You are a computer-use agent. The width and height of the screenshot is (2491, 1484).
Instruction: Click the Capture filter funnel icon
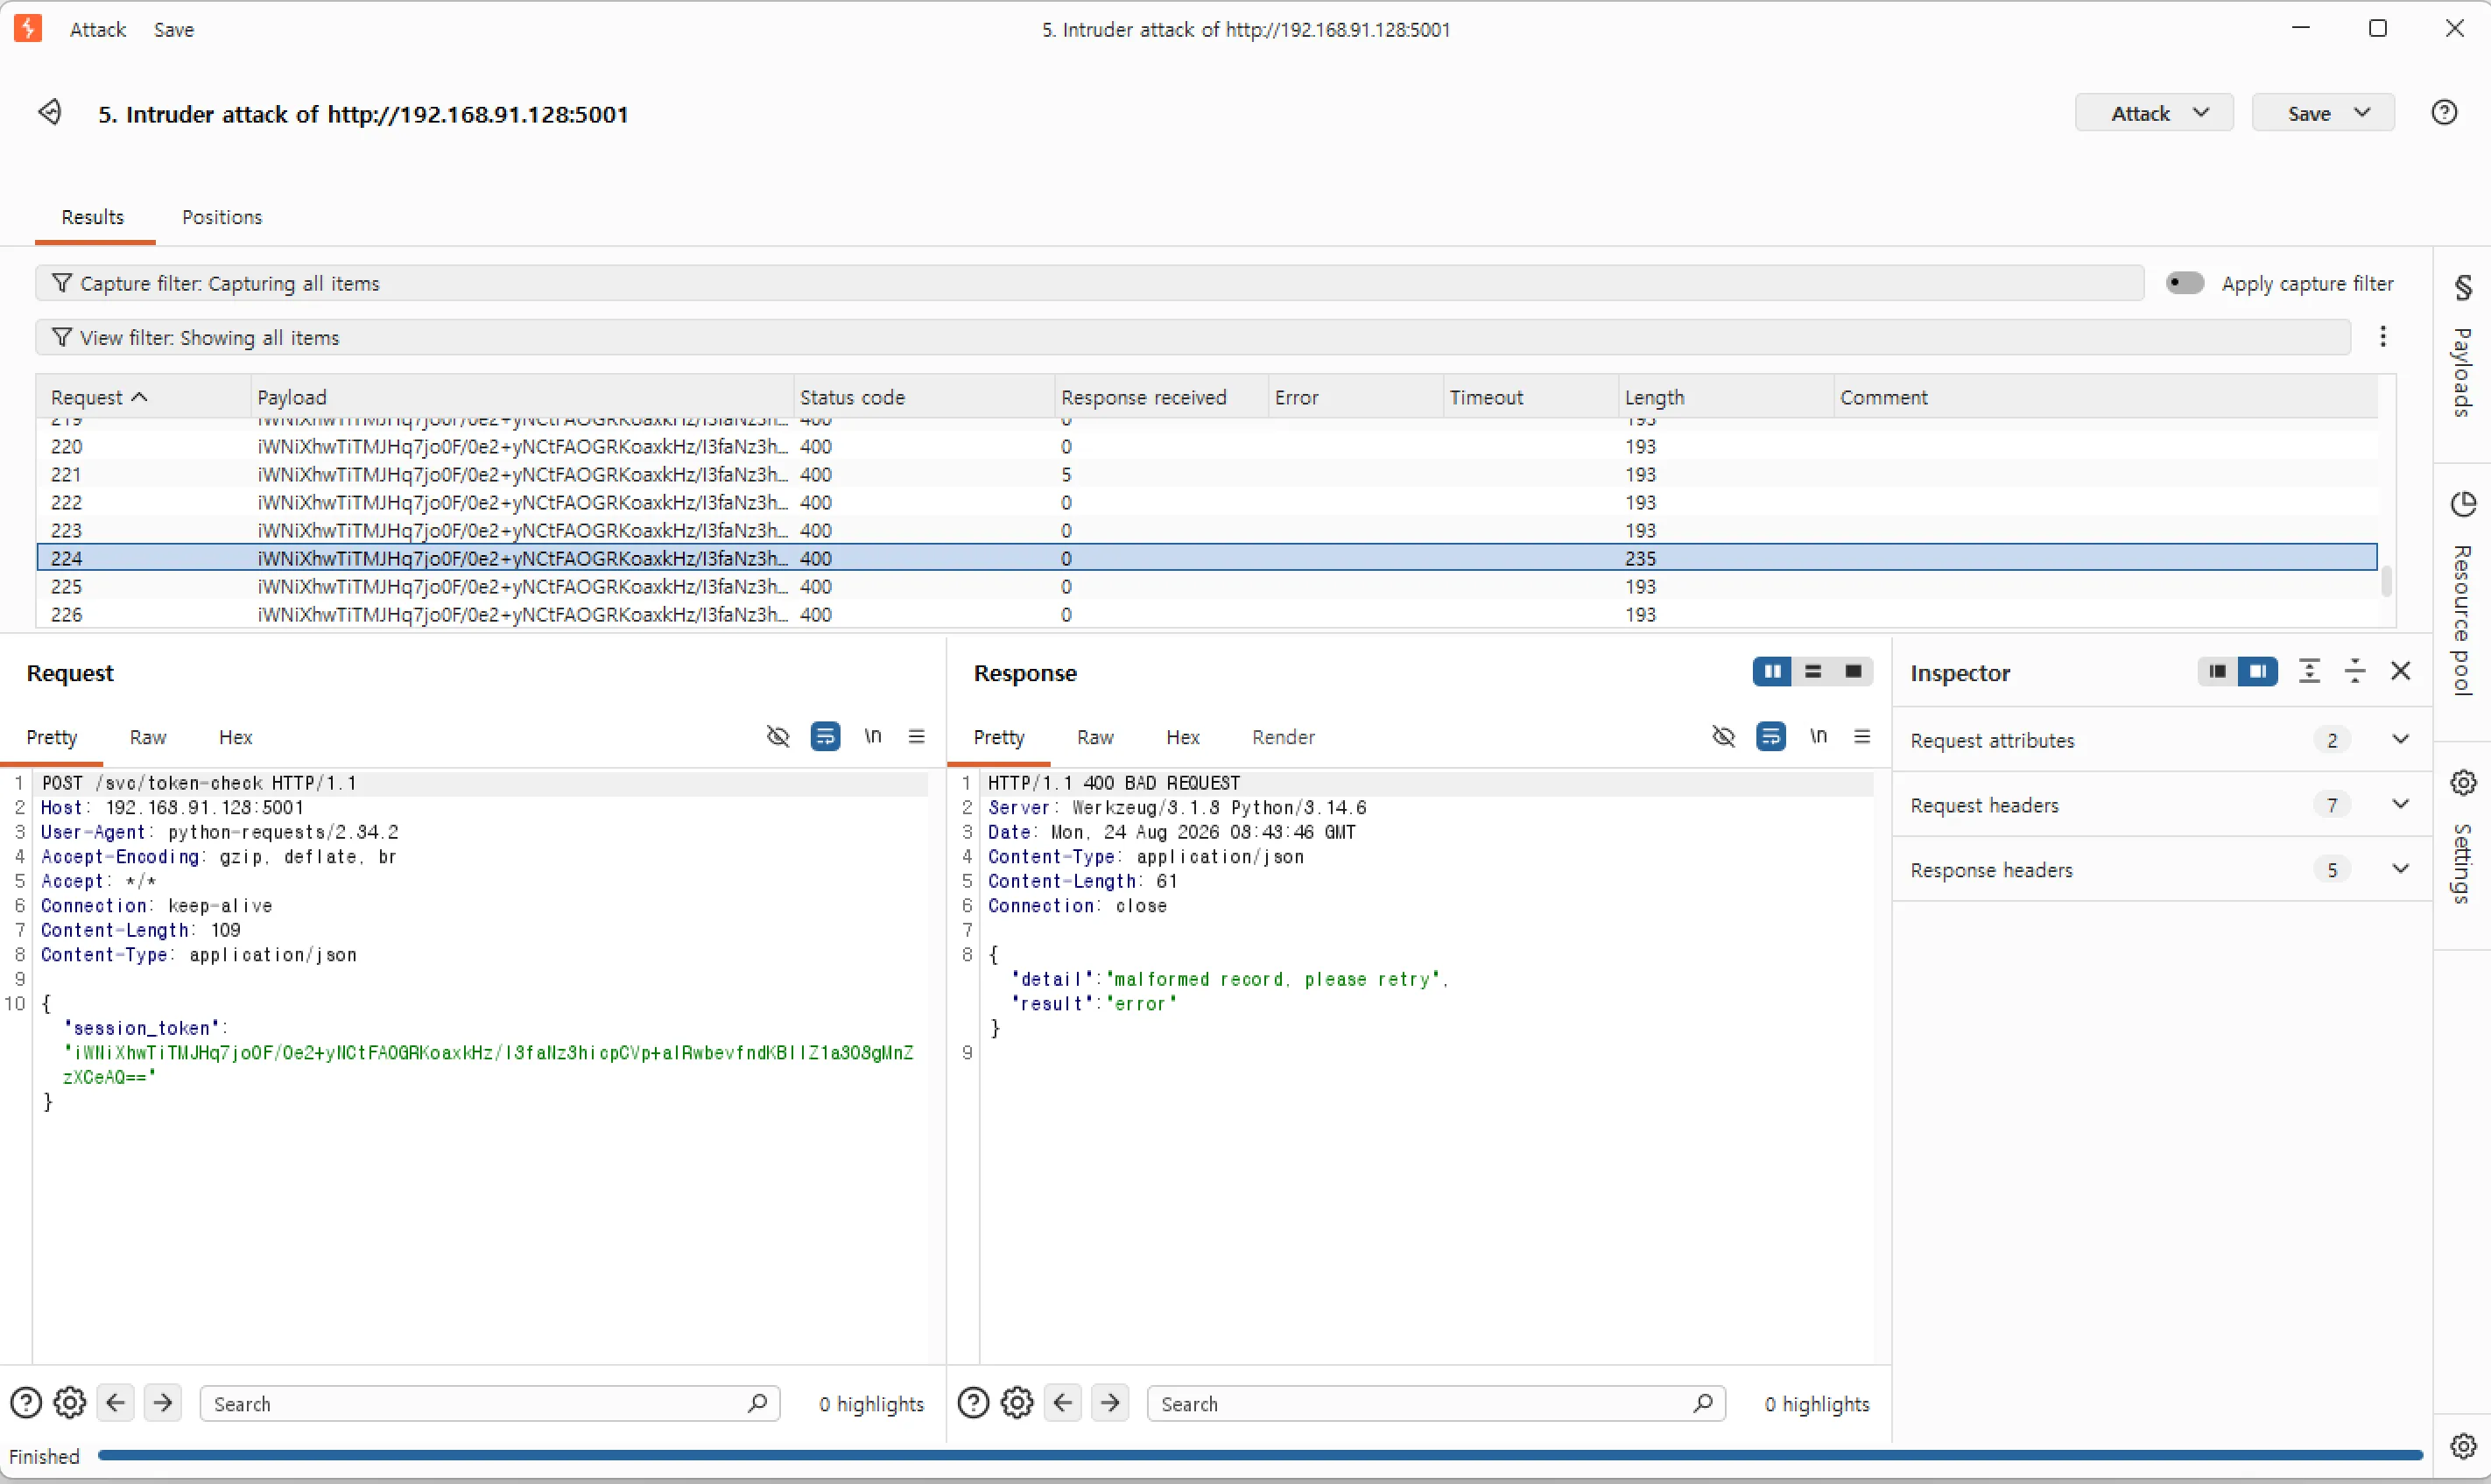62,283
